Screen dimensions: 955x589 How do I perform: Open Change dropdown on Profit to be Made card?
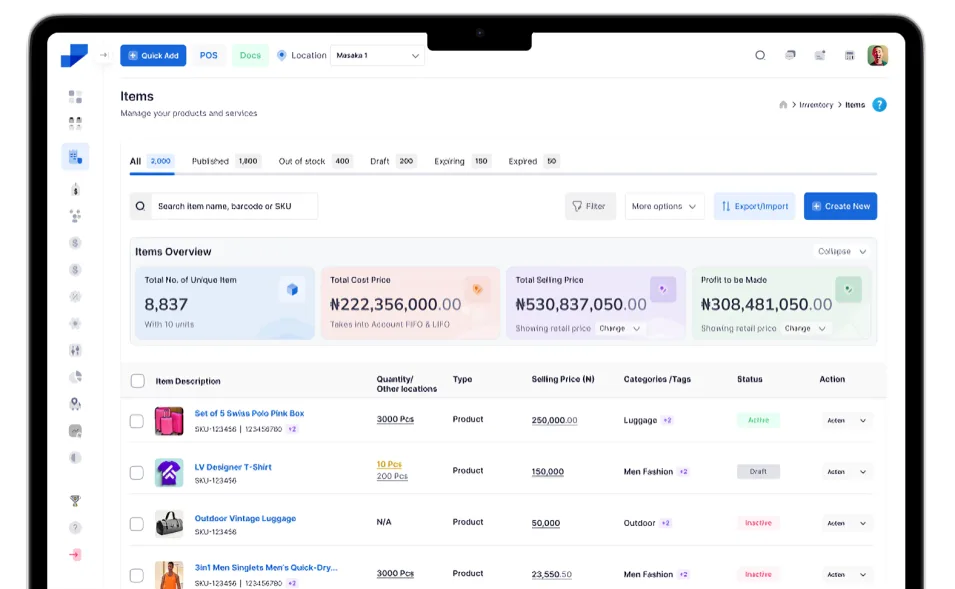tap(805, 328)
